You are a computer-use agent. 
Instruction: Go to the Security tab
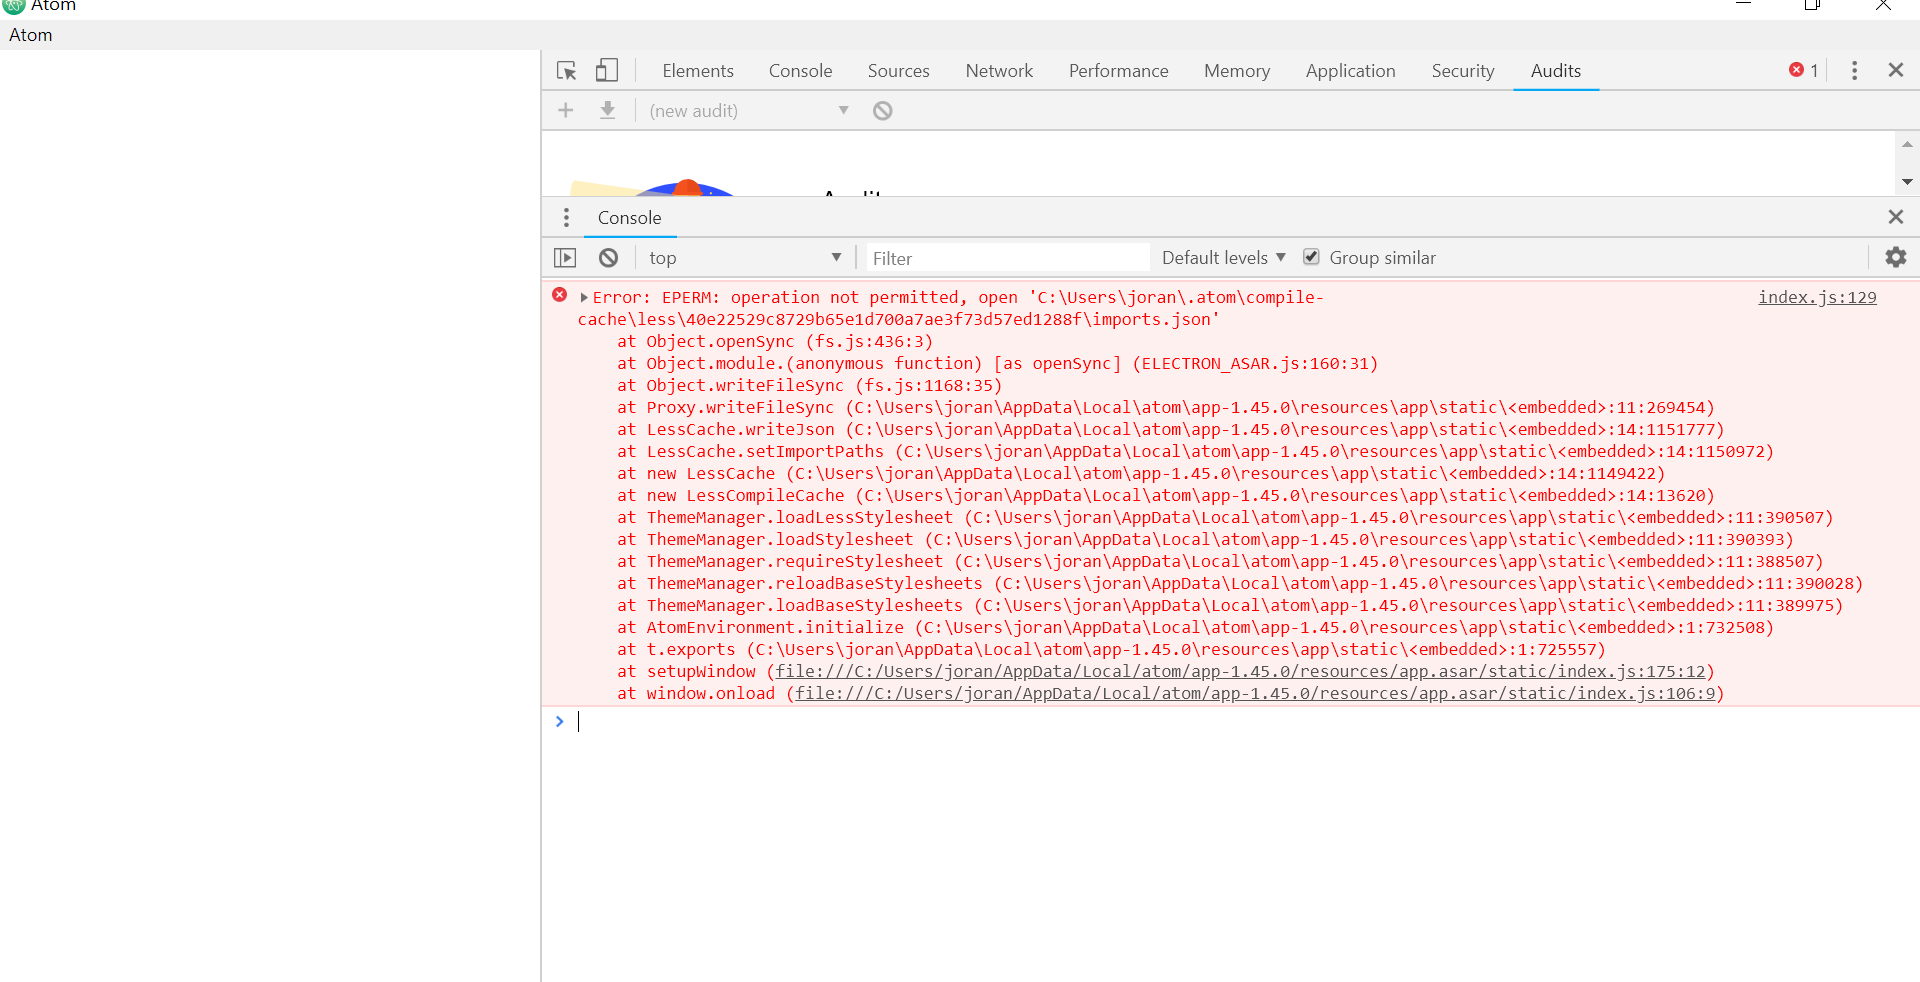1462,71
